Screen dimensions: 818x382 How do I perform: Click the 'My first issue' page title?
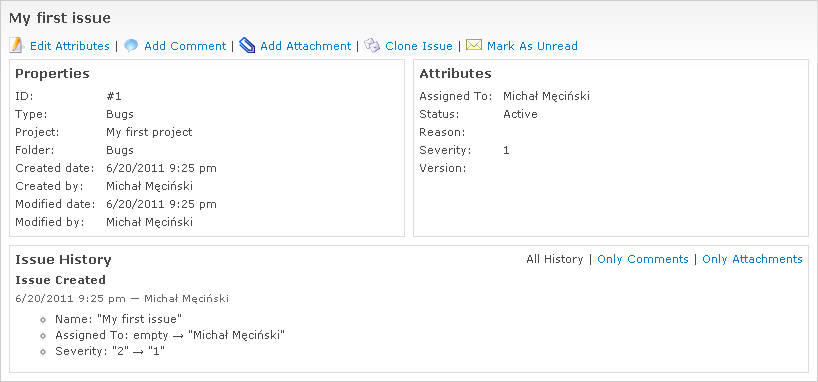pyautogui.click(x=60, y=18)
